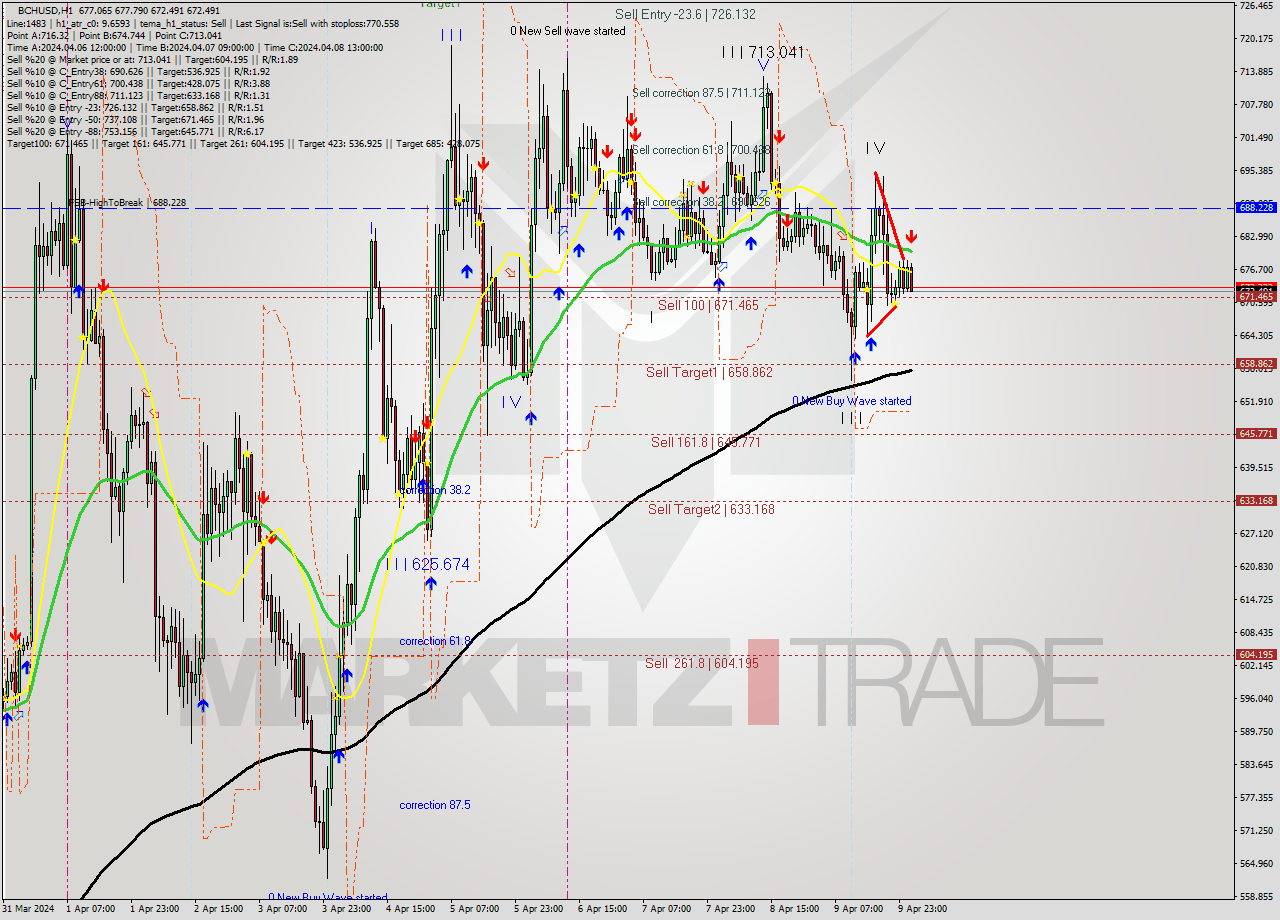Click the 'Time A:2024.04.06 12:00:00' info line
The height and width of the screenshot is (920, 1280).
[x=195, y=47]
